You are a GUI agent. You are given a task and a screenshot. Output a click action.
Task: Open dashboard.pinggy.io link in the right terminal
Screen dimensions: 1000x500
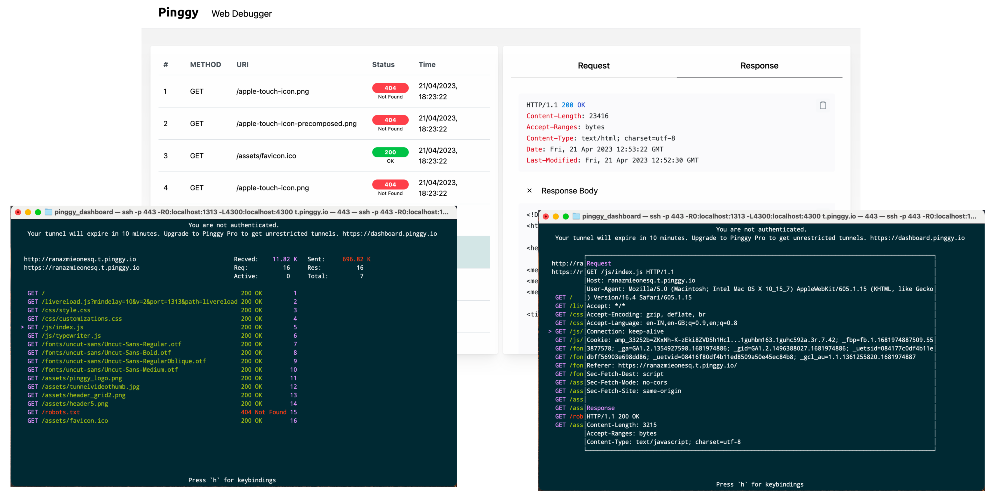click(x=917, y=238)
